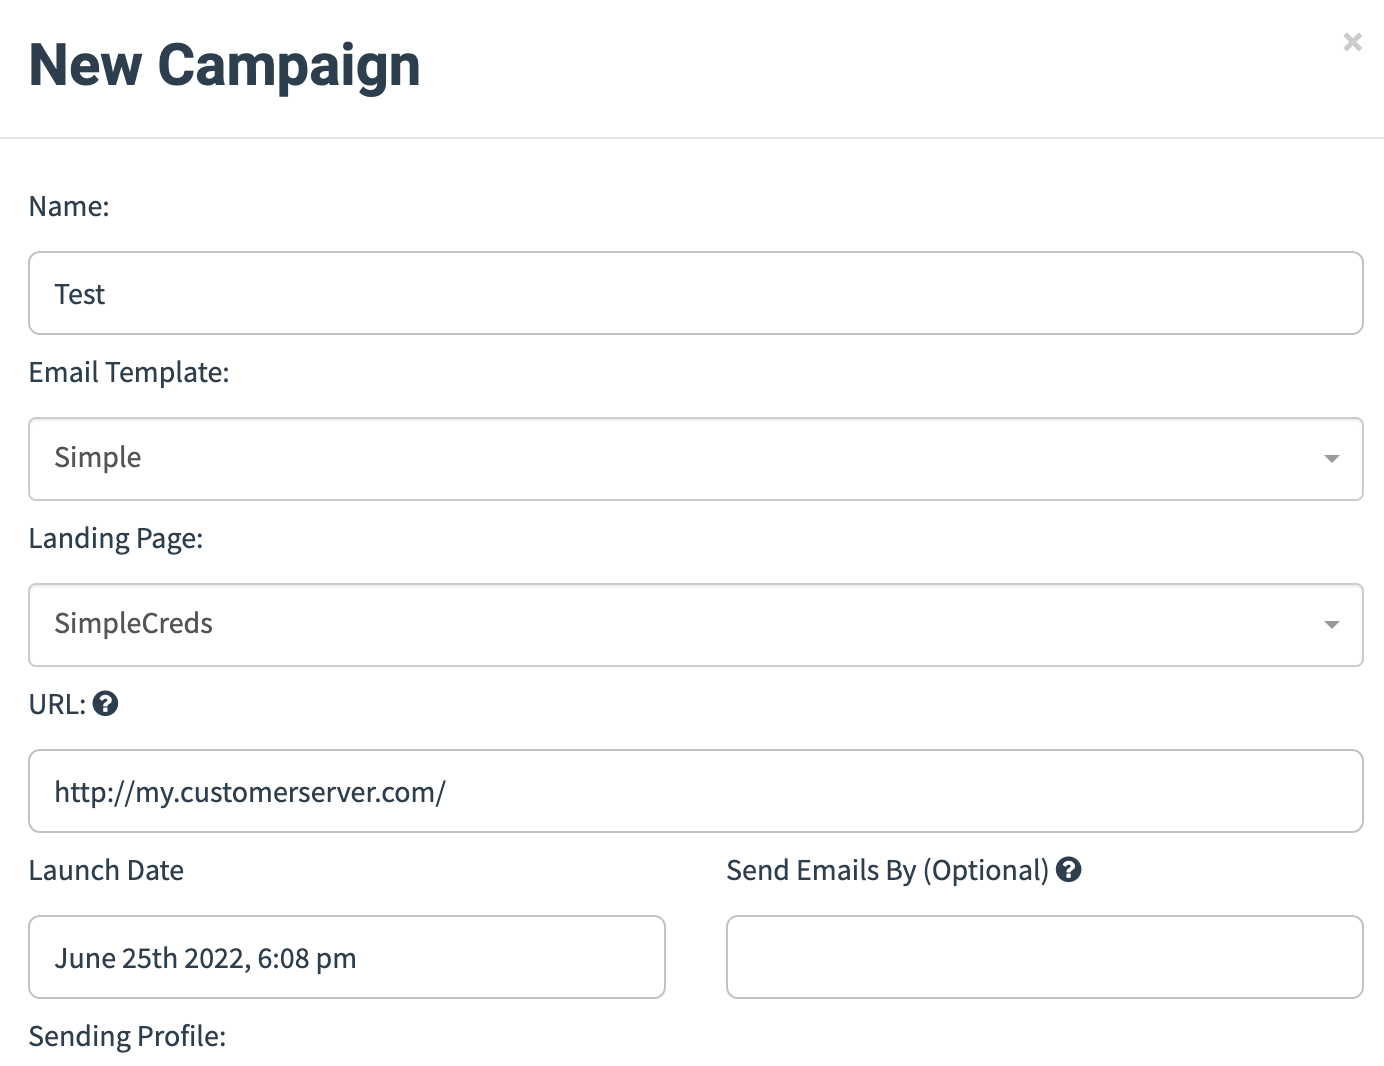Click the Landing Page label
The image size is (1384, 1066).
(116, 538)
